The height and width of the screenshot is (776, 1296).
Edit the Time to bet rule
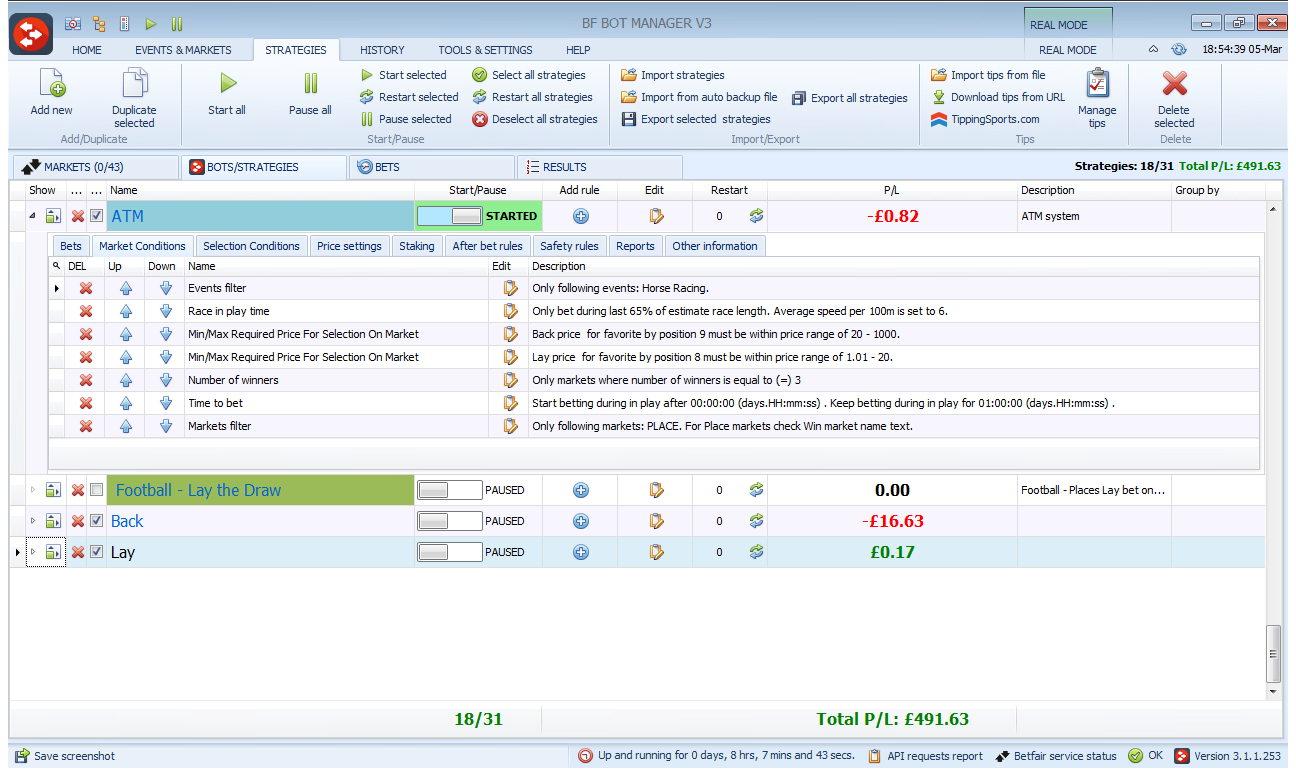[510, 403]
